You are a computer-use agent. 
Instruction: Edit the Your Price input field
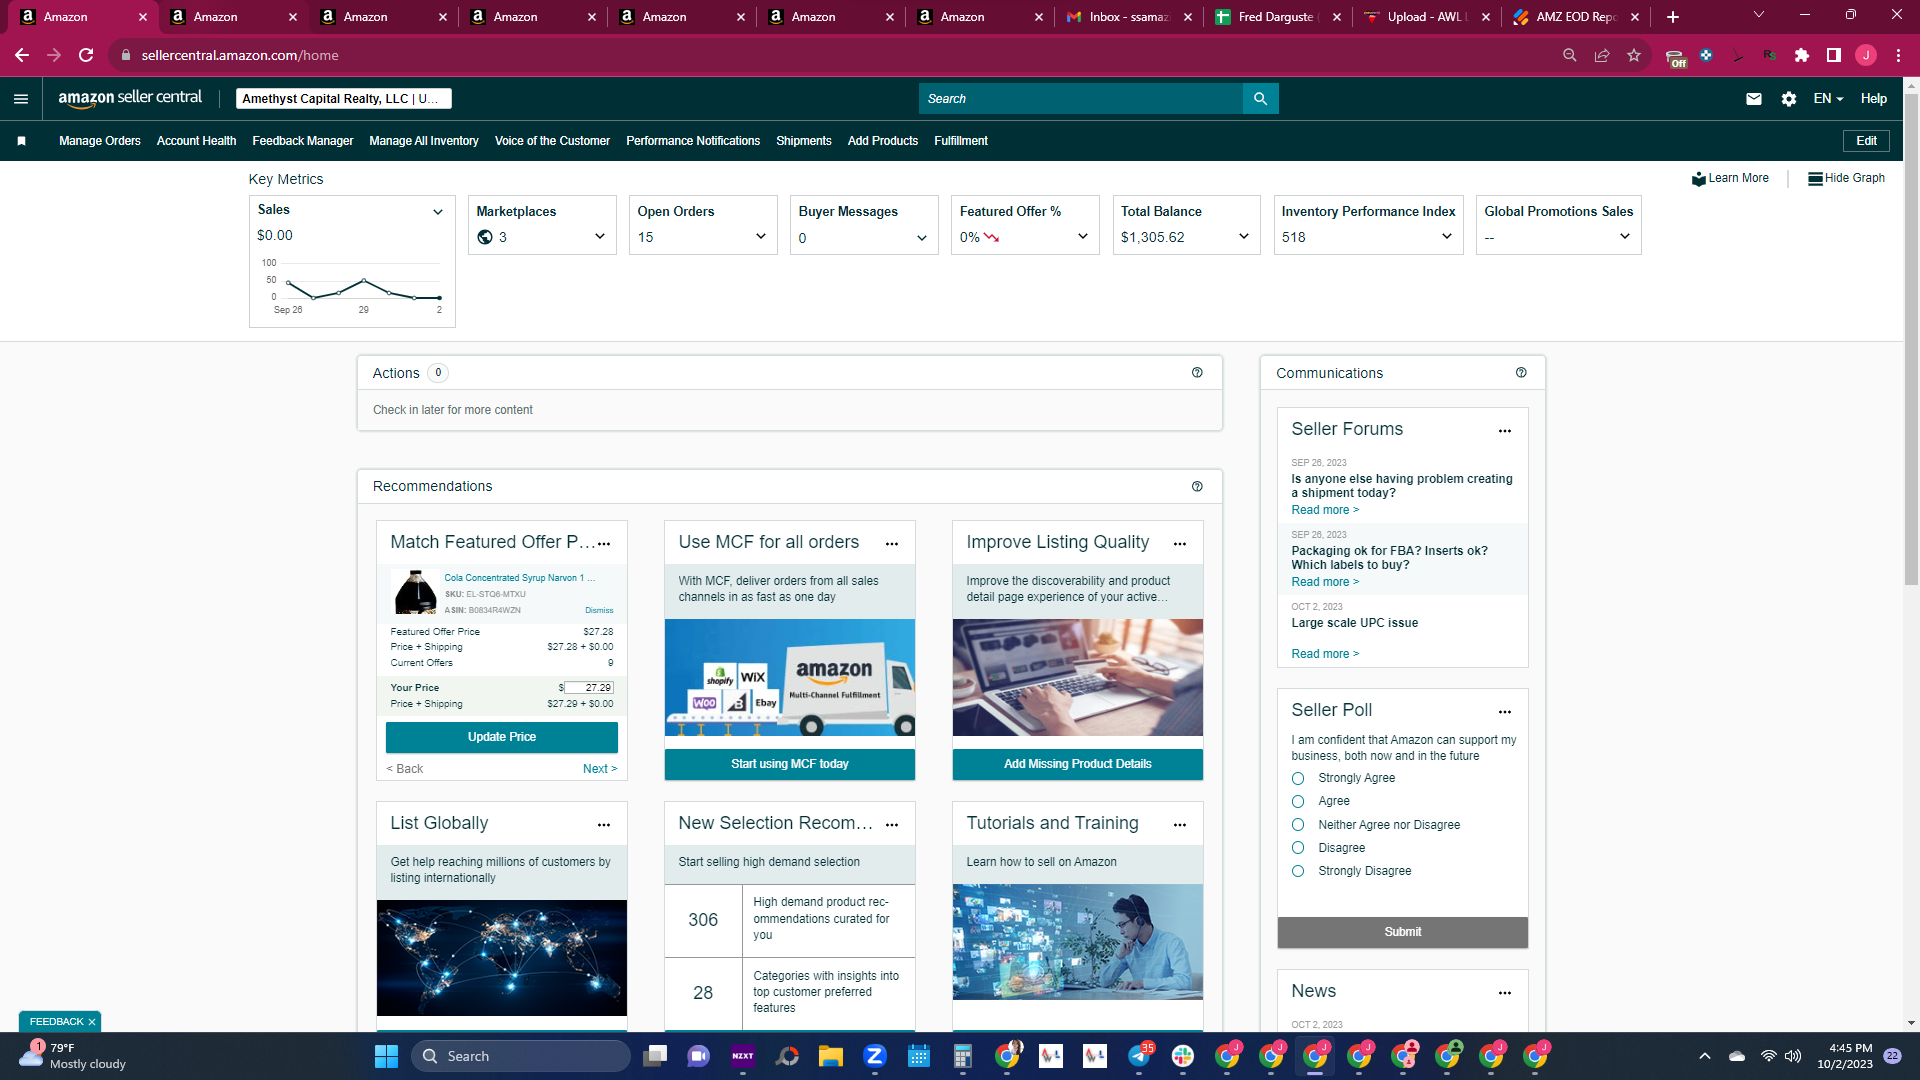point(589,688)
